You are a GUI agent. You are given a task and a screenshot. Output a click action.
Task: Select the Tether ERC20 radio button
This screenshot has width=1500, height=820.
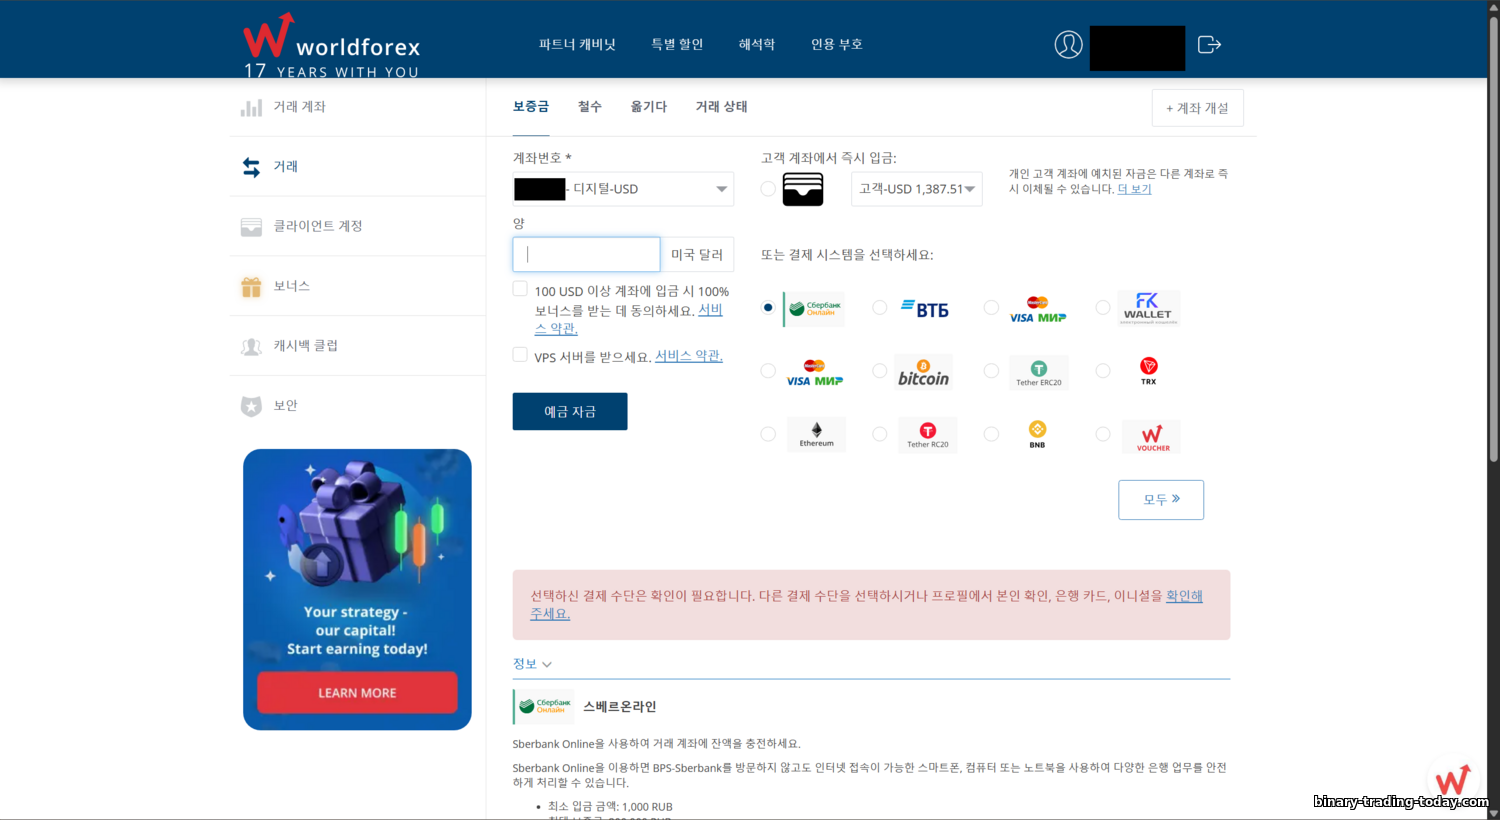(x=991, y=371)
